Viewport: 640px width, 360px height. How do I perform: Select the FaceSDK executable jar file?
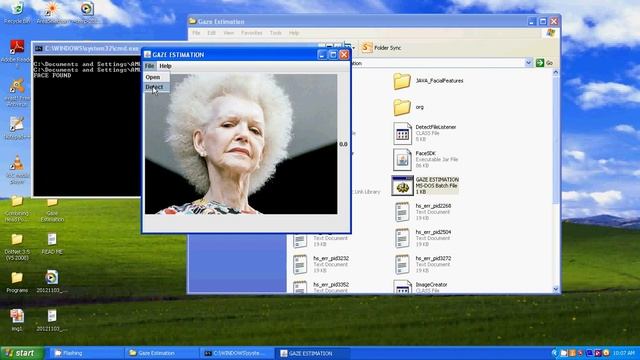point(425,159)
